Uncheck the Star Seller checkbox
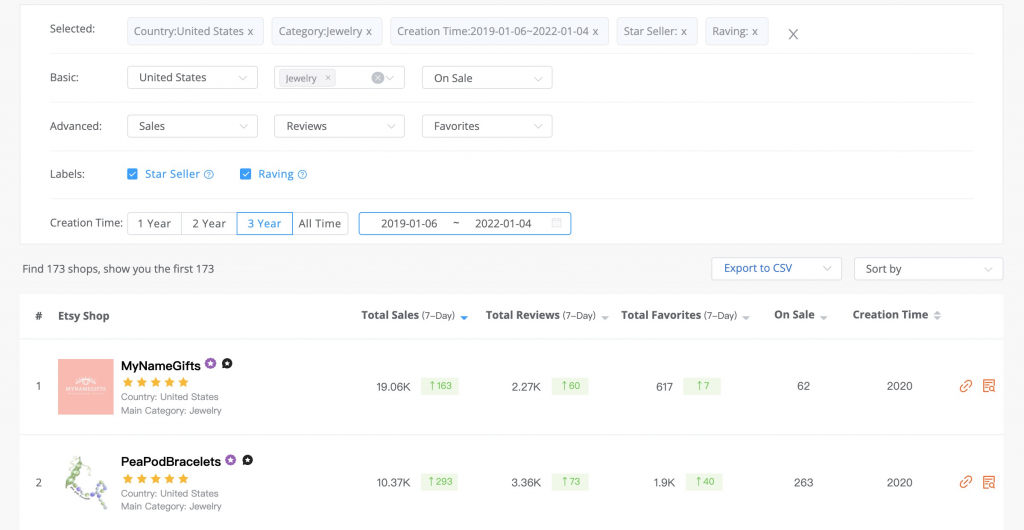The width and height of the screenshot is (1024, 530). pyautogui.click(x=132, y=174)
